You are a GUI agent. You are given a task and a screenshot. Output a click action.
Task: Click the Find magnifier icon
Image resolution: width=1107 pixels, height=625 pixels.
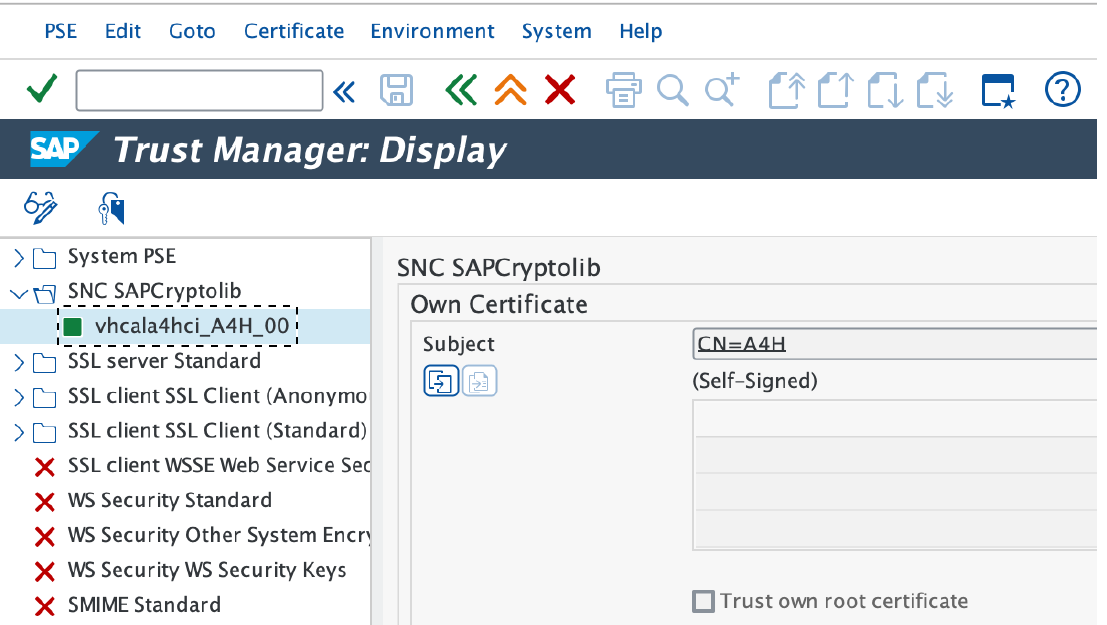click(x=673, y=91)
